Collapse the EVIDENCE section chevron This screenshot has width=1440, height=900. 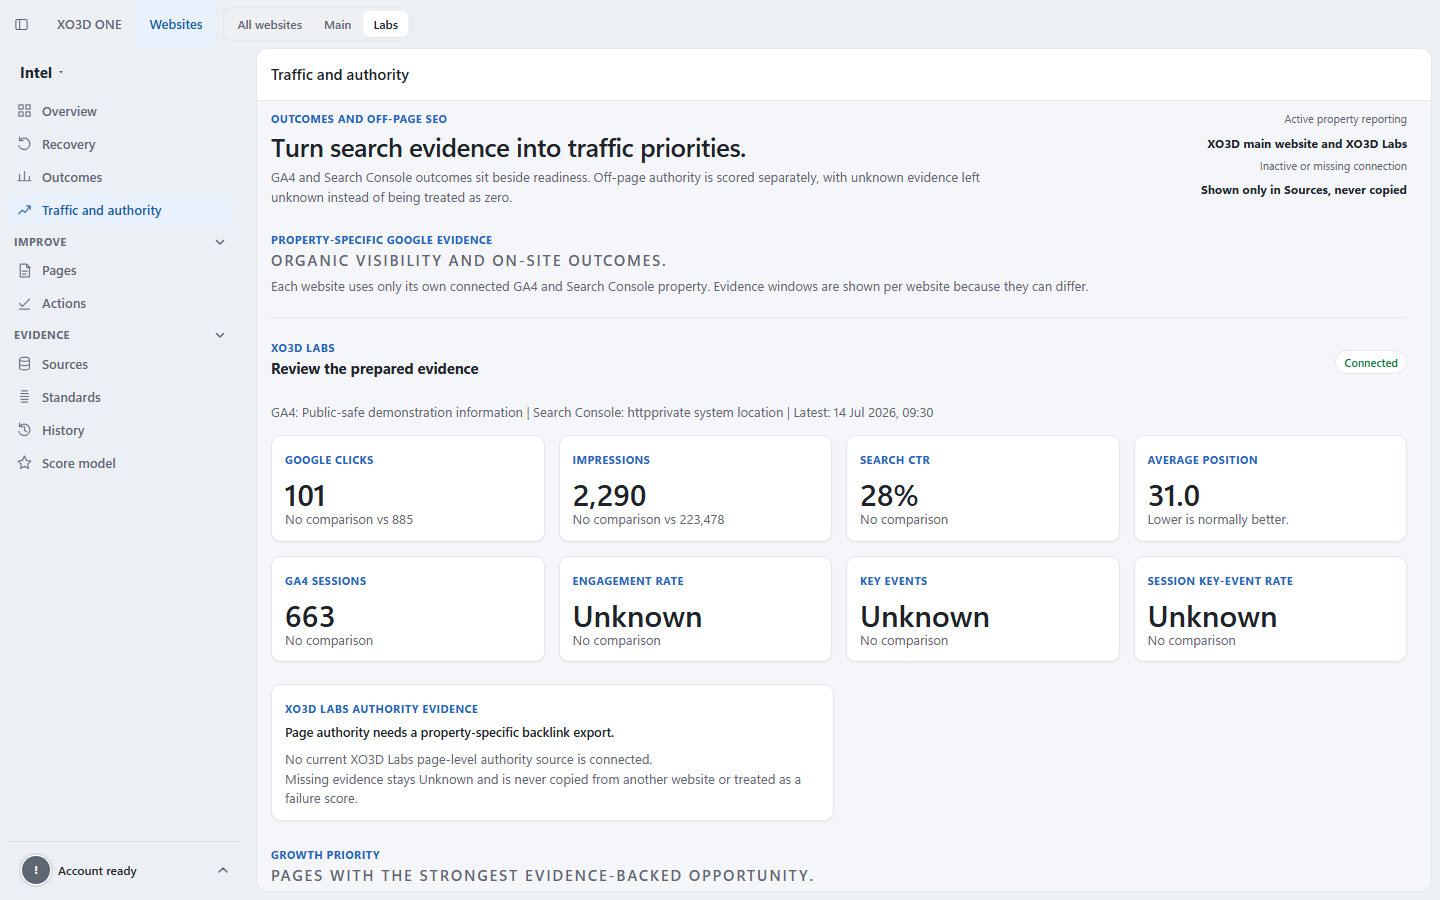click(220, 335)
